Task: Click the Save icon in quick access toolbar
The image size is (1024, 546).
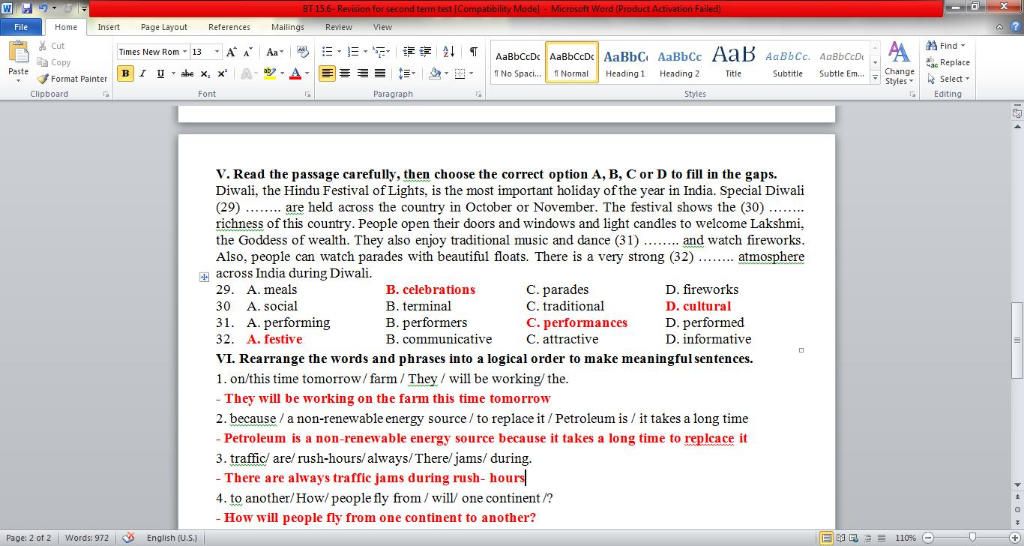Action: [27, 8]
